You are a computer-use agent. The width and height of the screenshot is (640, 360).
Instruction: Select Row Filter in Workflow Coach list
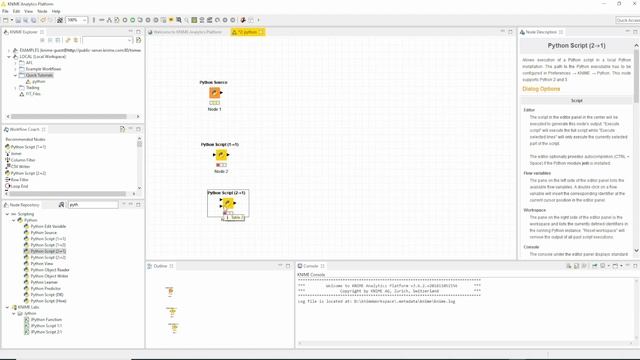[x=20, y=180]
